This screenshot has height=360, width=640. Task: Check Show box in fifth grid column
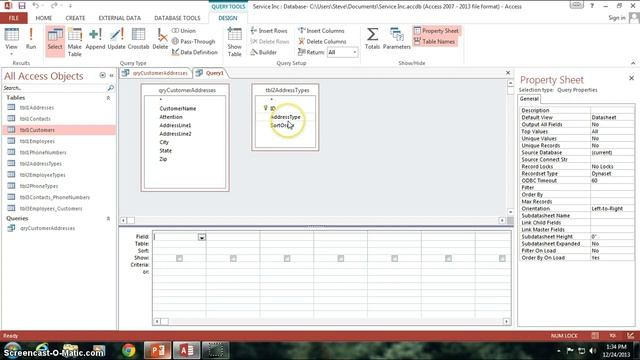[x=395, y=258]
